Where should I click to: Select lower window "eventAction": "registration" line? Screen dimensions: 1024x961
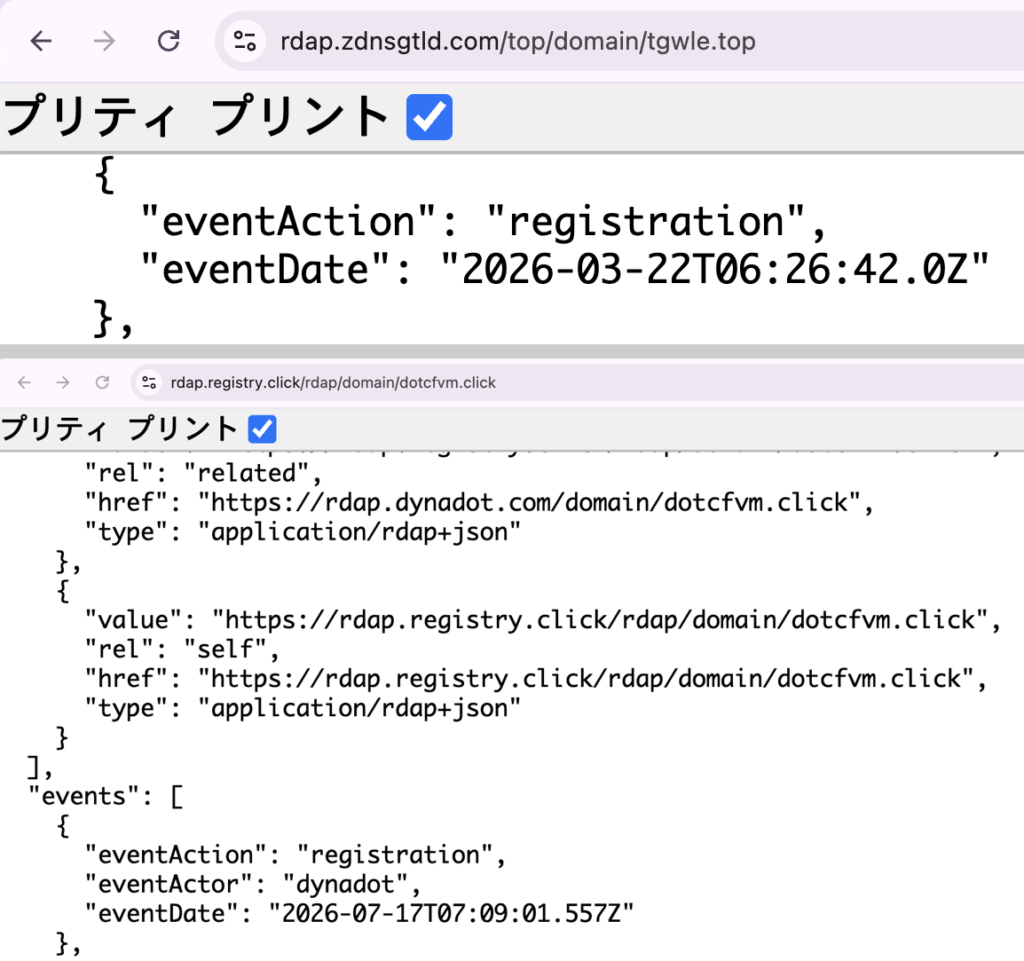click(x=295, y=855)
